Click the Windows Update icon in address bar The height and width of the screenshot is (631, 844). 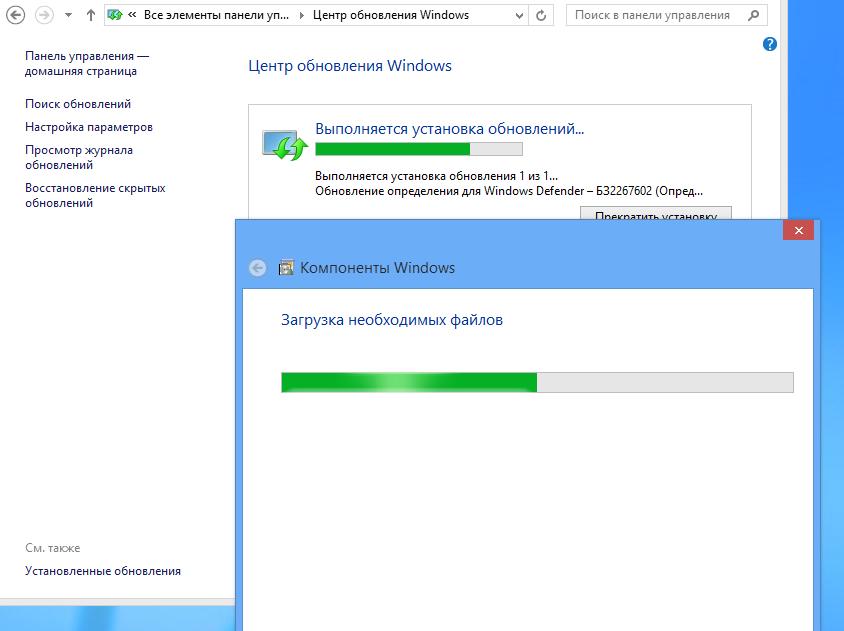115,15
